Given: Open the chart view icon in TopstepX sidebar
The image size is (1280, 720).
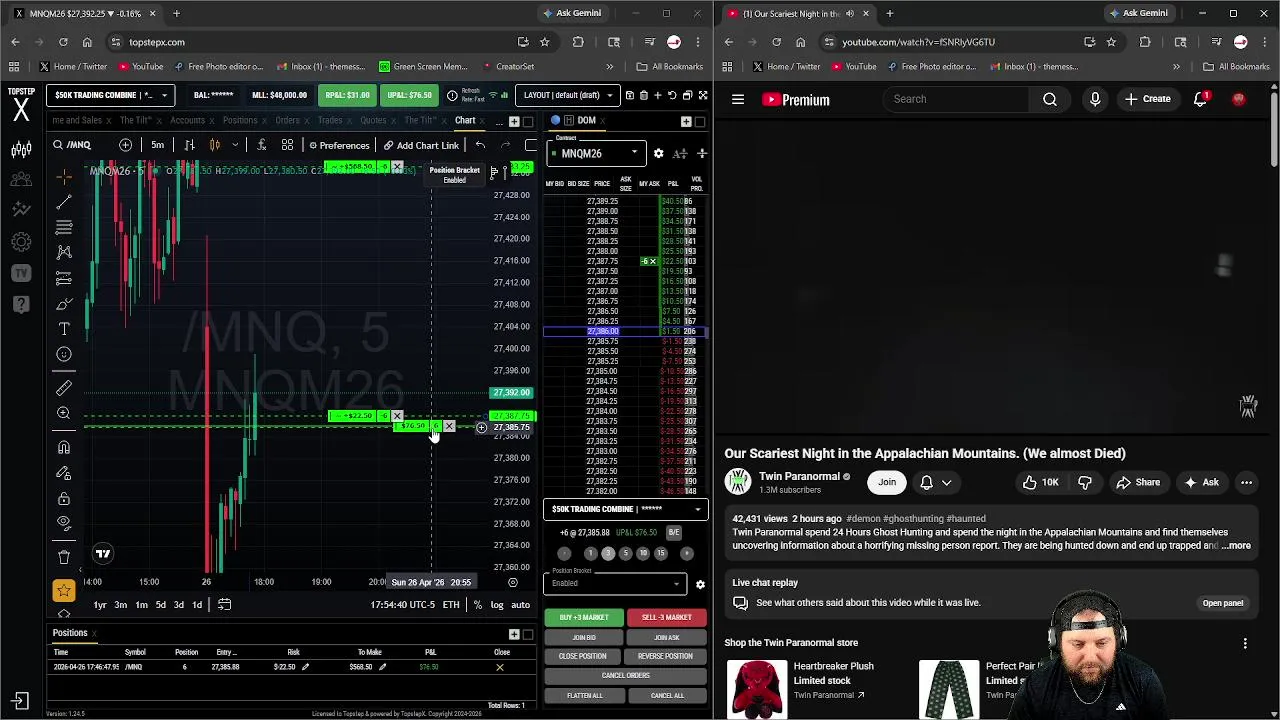Looking at the screenshot, I should (x=21, y=150).
